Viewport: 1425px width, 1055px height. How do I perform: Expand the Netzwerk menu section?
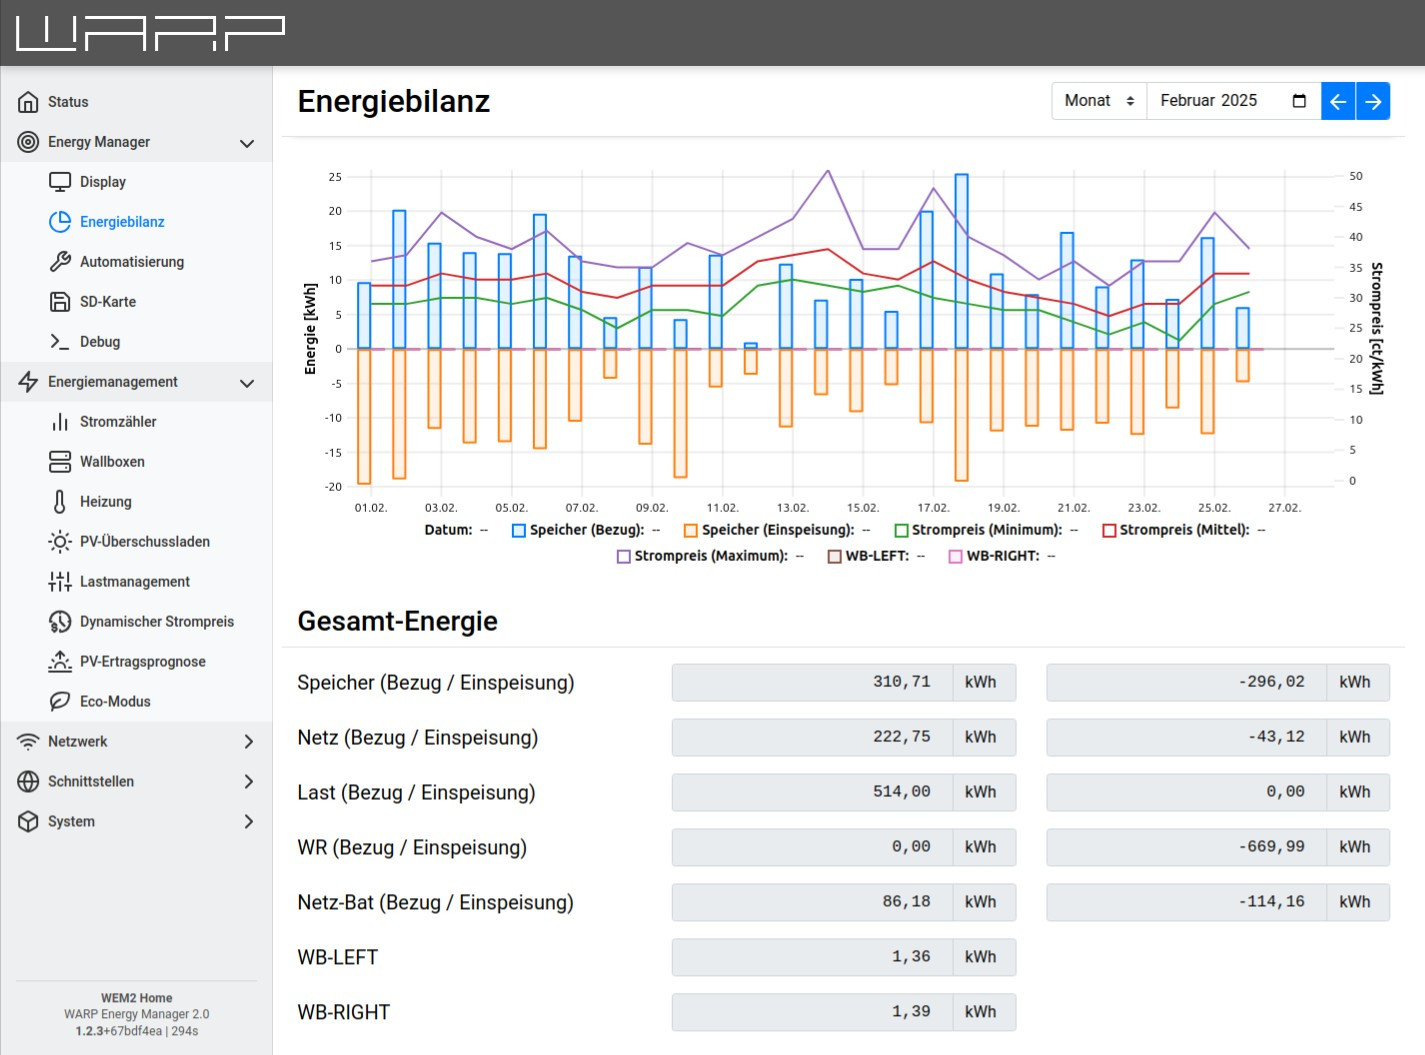coord(248,742)
